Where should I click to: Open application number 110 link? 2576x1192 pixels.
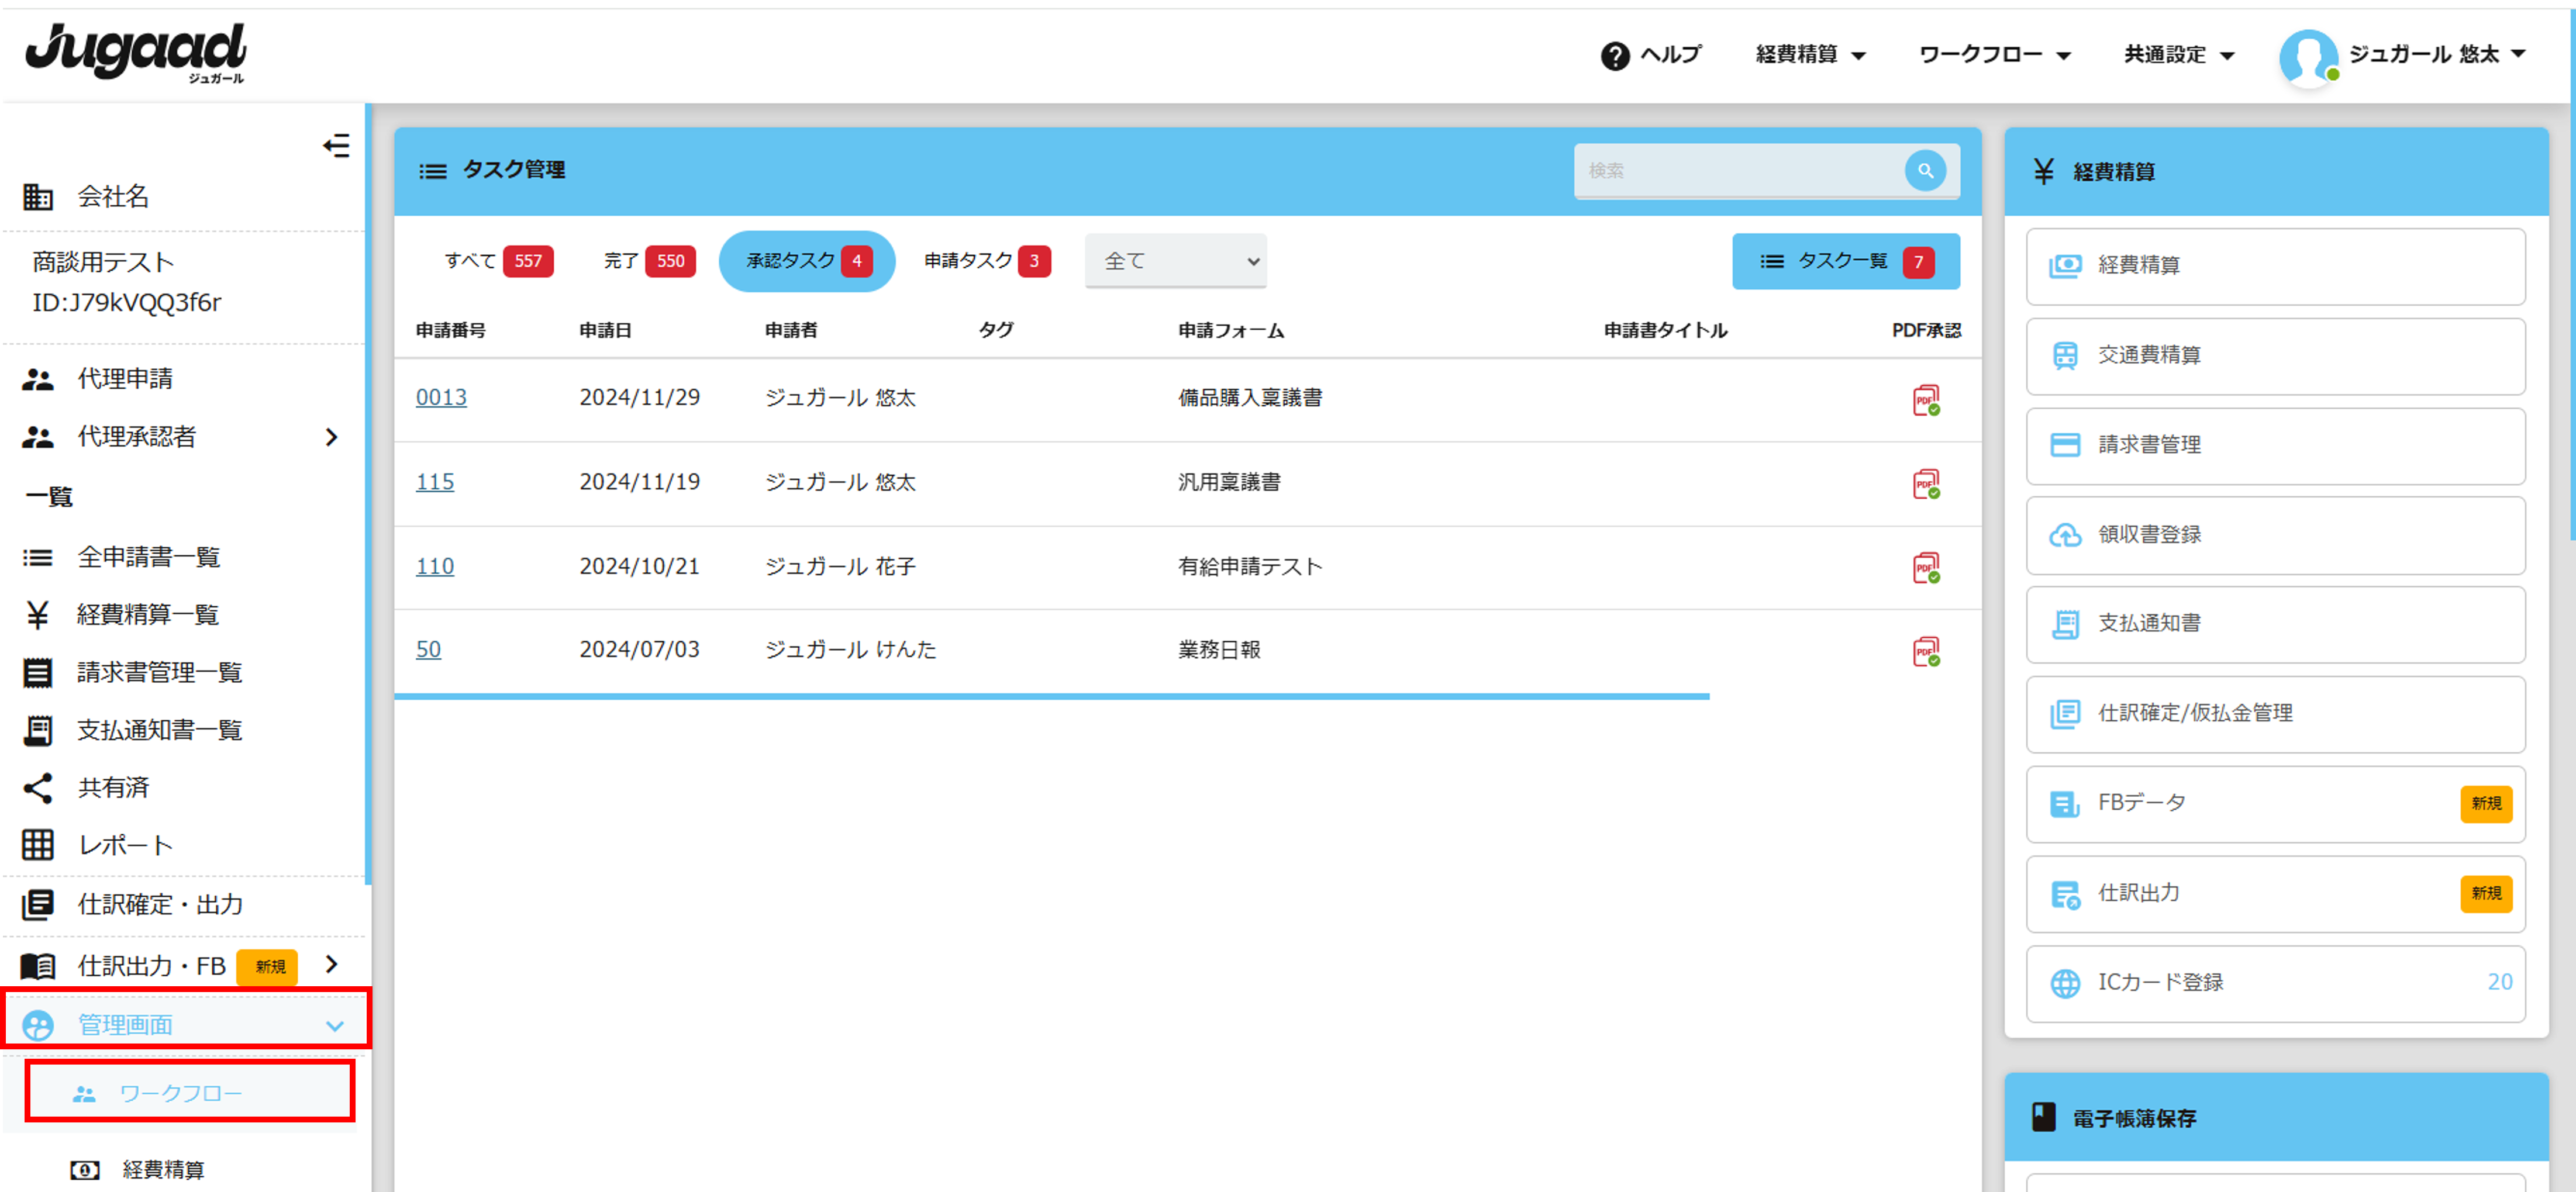coord(435,566)
